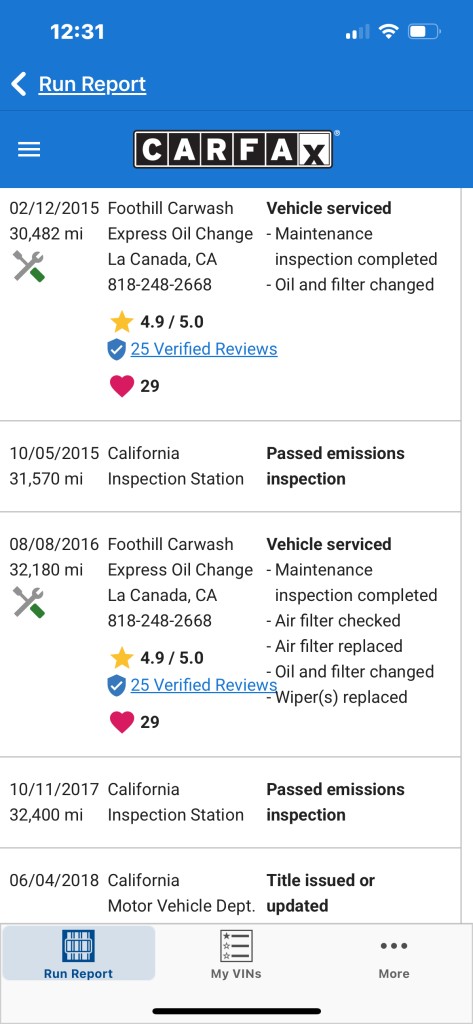The image size is (473, 1024).
Task: Tap the heart icon in 2016 service entry
Action: pyautogui.click(x=122, y=722)
